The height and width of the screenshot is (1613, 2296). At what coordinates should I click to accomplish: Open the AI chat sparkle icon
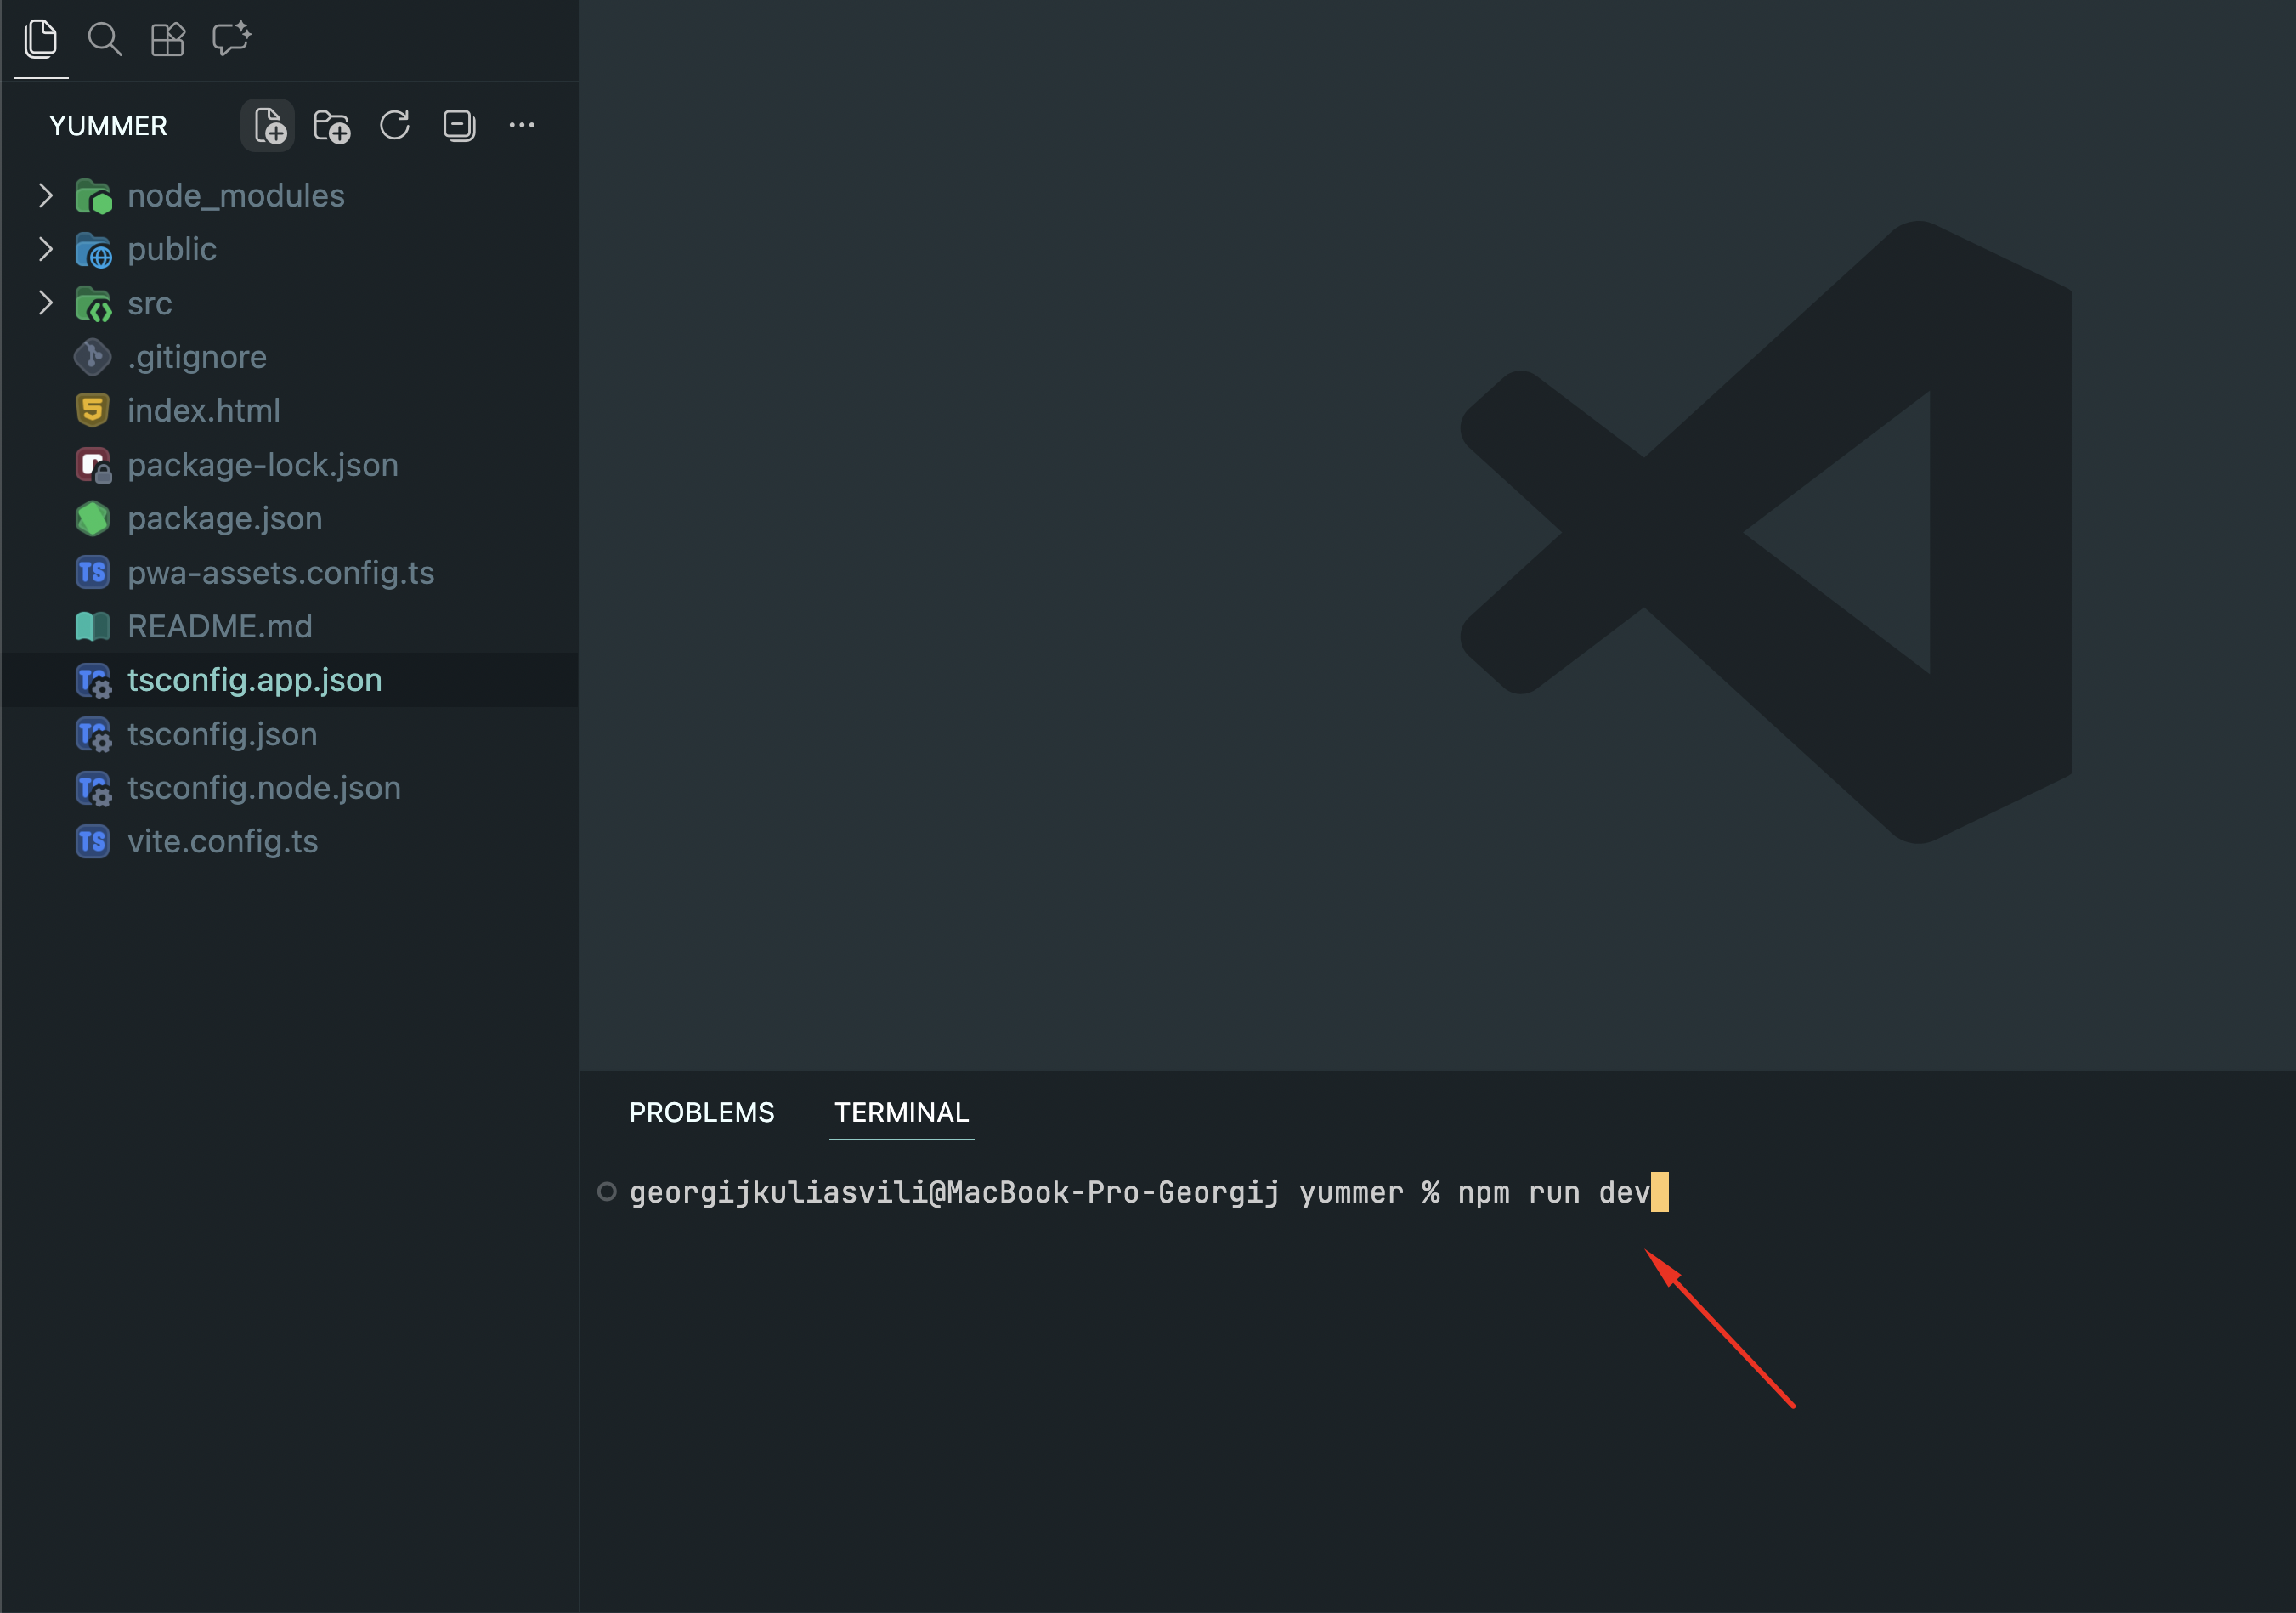231,39
